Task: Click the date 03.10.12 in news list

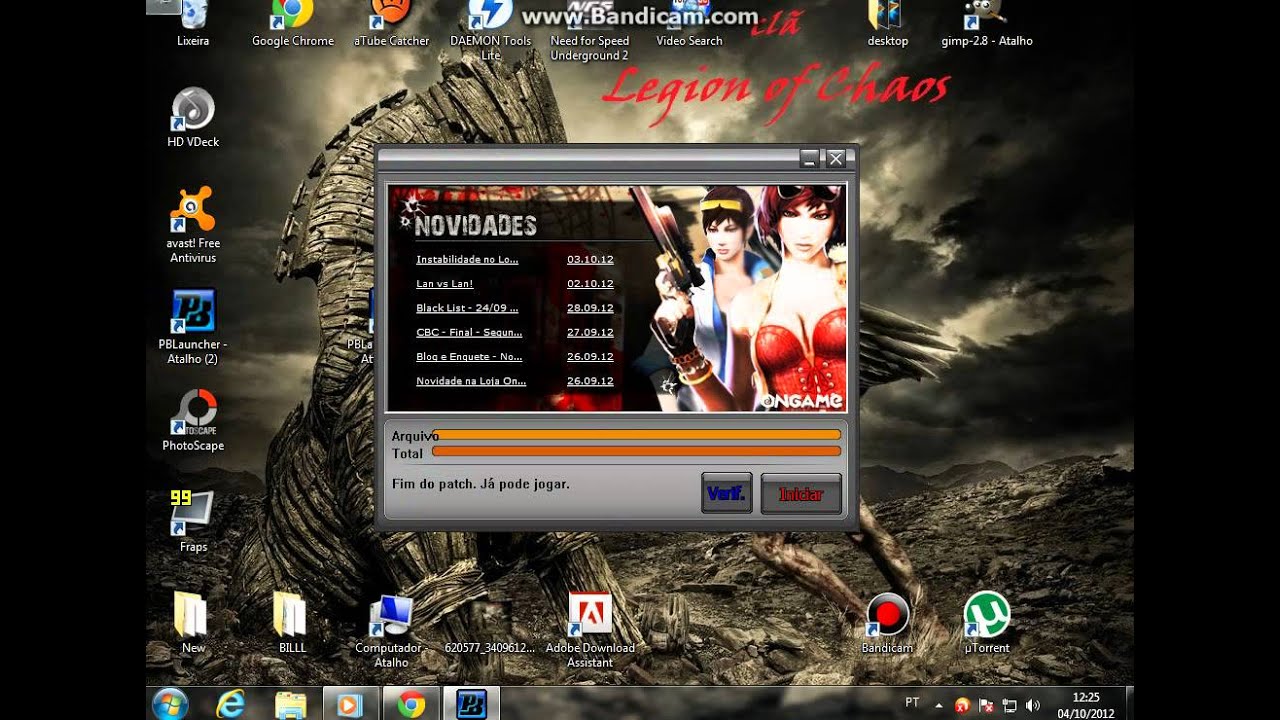Action: [590, 259]
